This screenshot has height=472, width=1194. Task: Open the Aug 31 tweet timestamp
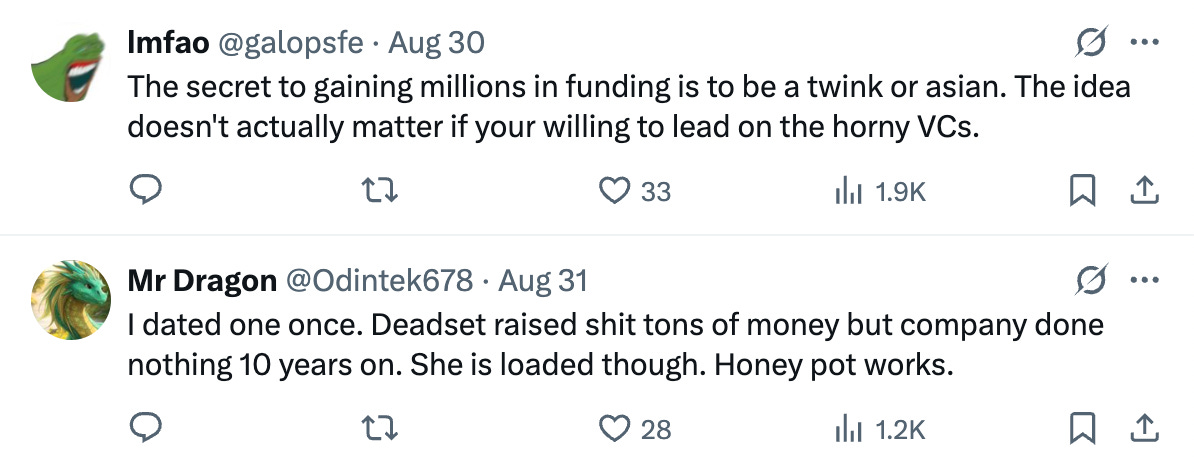click(542, 281)
